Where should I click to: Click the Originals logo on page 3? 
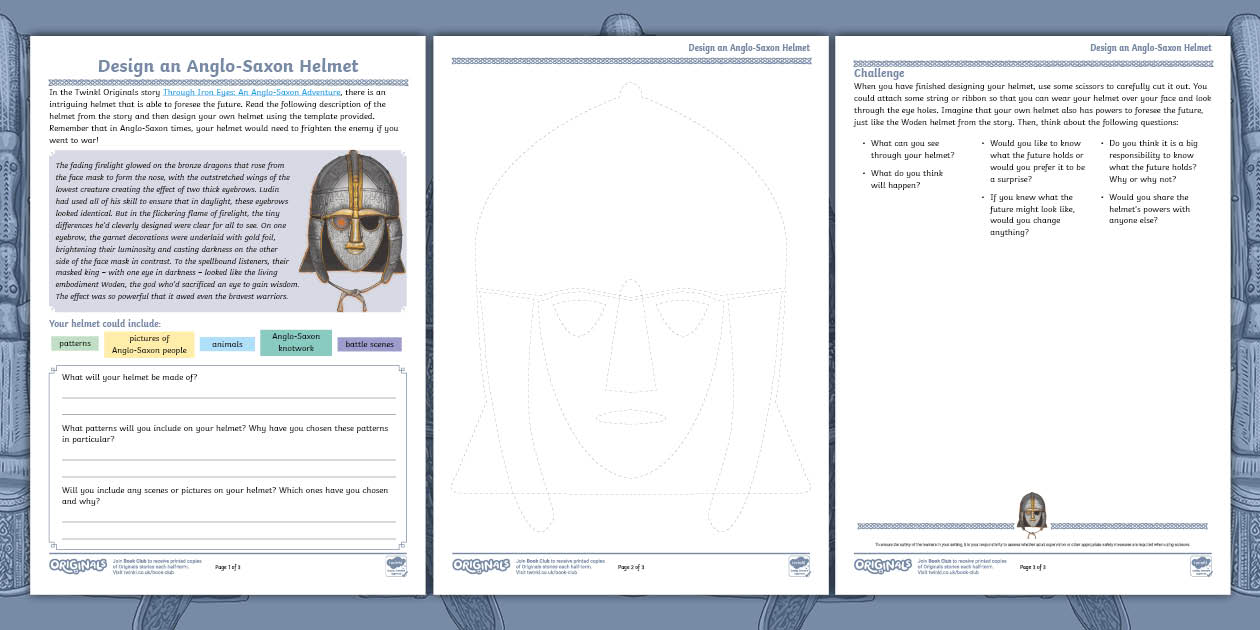click(x=882, y=565)
